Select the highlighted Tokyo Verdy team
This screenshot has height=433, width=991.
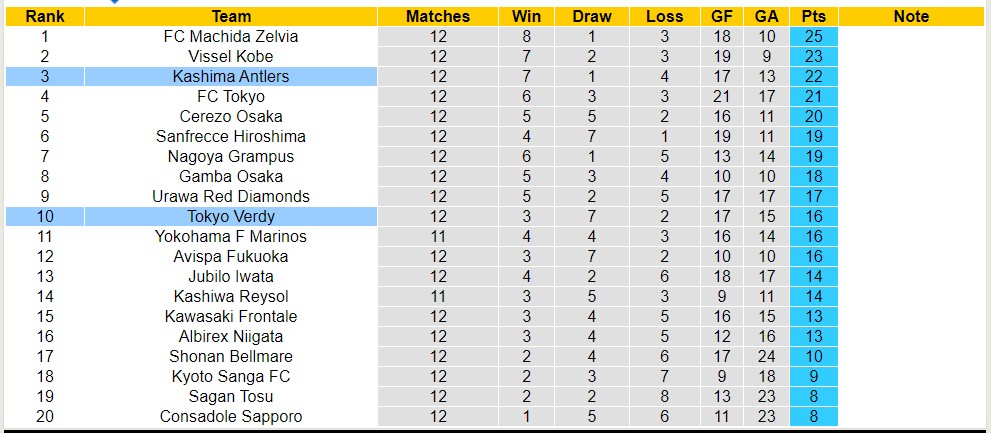point(231,216)
